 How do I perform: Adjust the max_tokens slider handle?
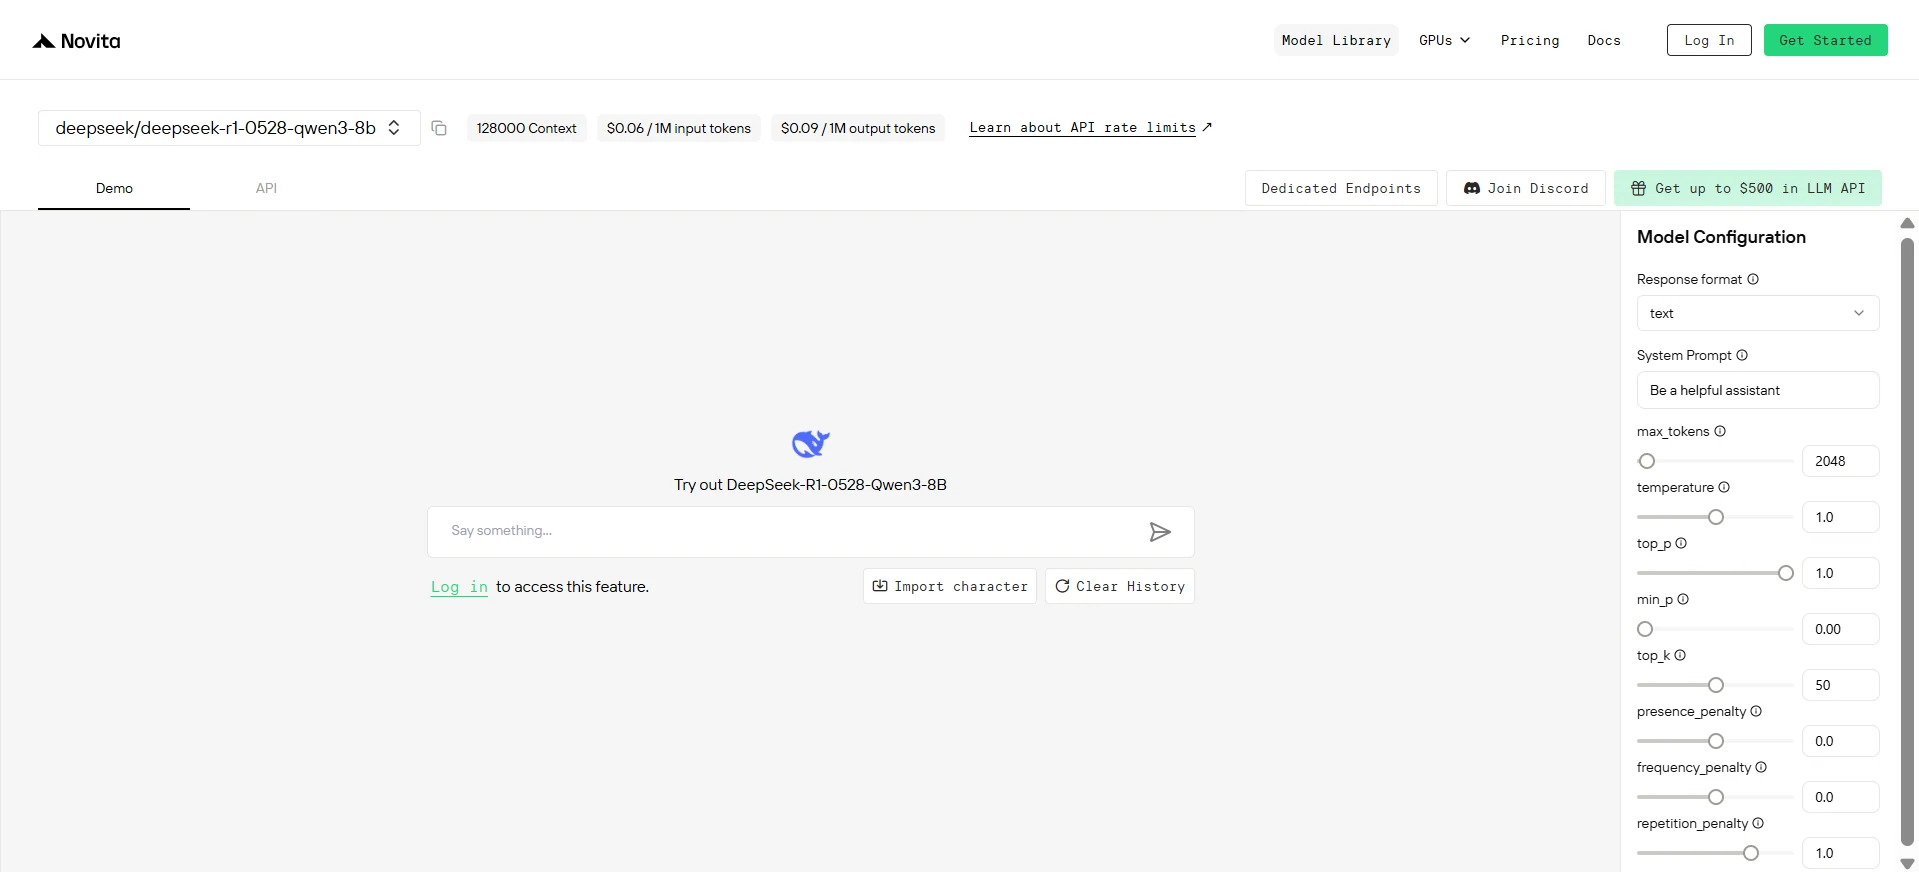[1647, 461]
